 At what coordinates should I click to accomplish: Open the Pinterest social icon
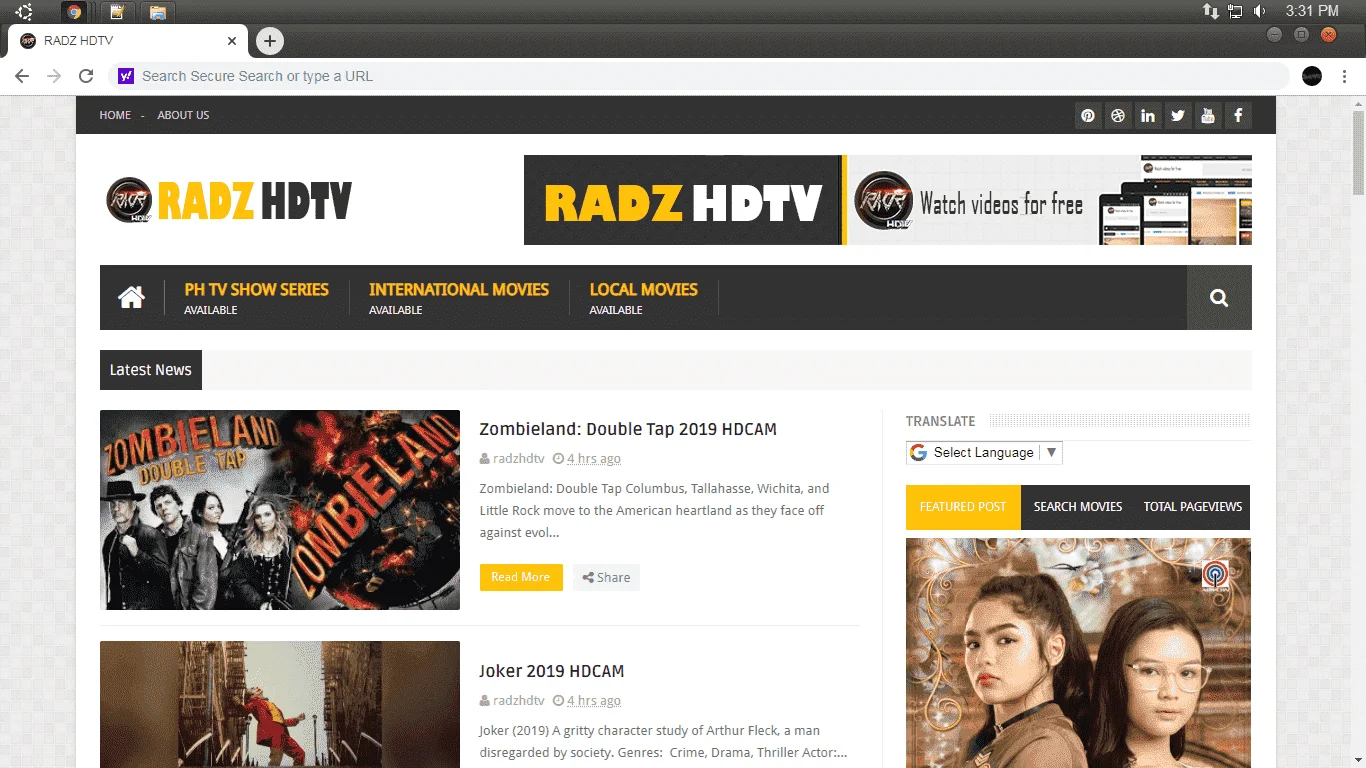pyautogui.click(x=1088, y=115)
